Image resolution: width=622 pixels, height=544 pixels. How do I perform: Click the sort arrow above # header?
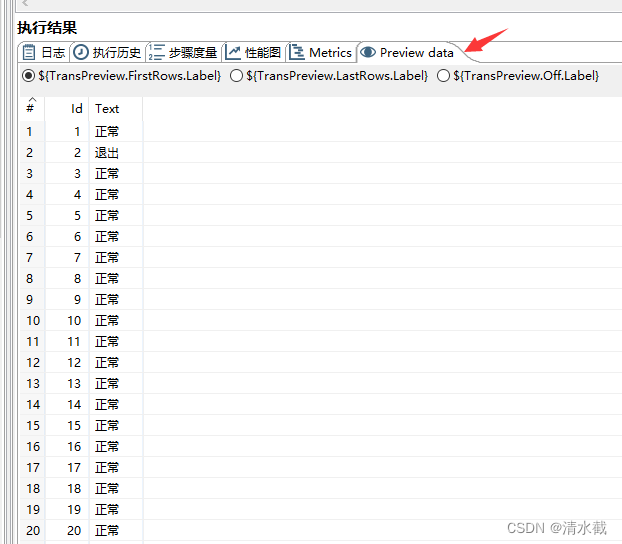pos(33,99)
